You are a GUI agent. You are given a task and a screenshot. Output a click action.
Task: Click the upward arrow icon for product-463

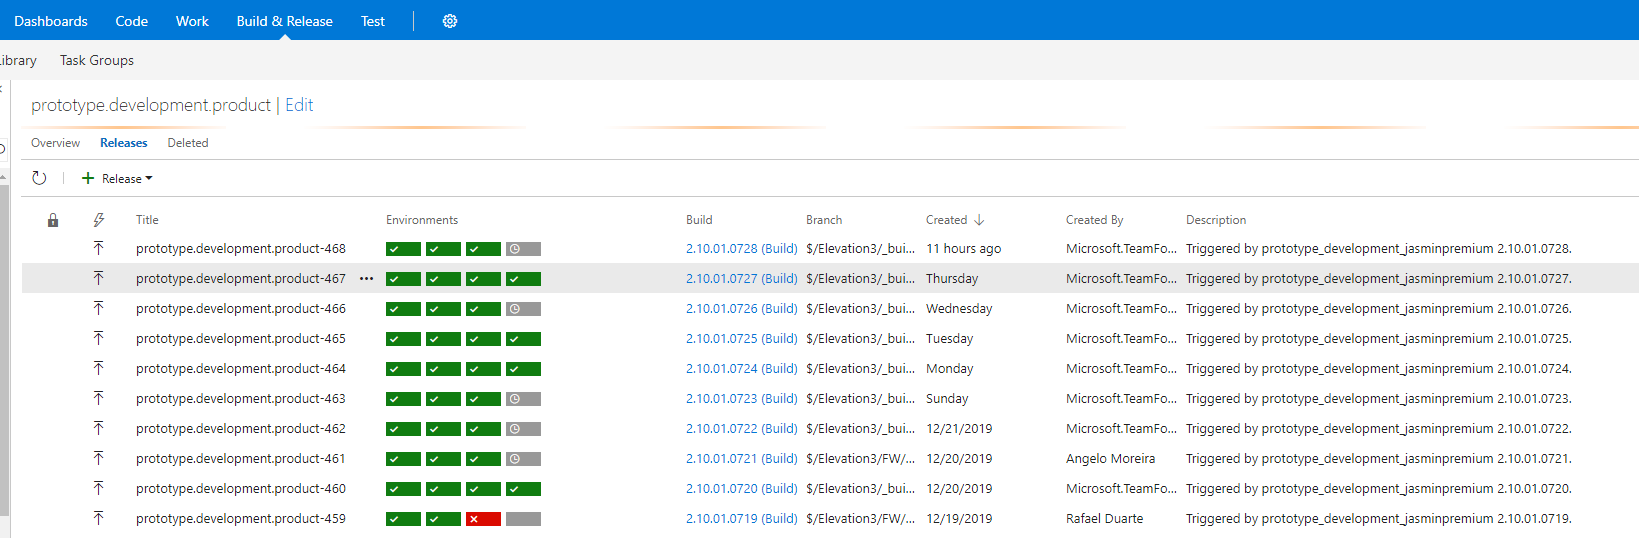tap(98, 398)
